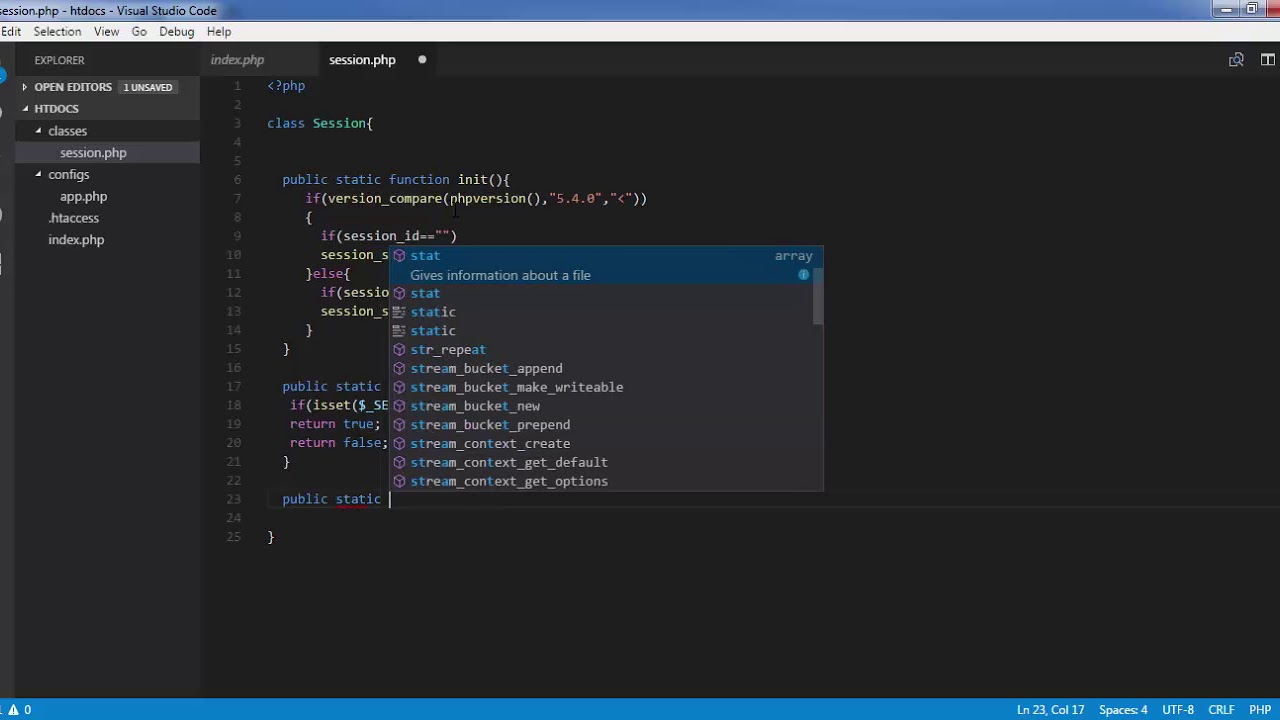
Task: Open the Debug menu
Action: (176, 32)
